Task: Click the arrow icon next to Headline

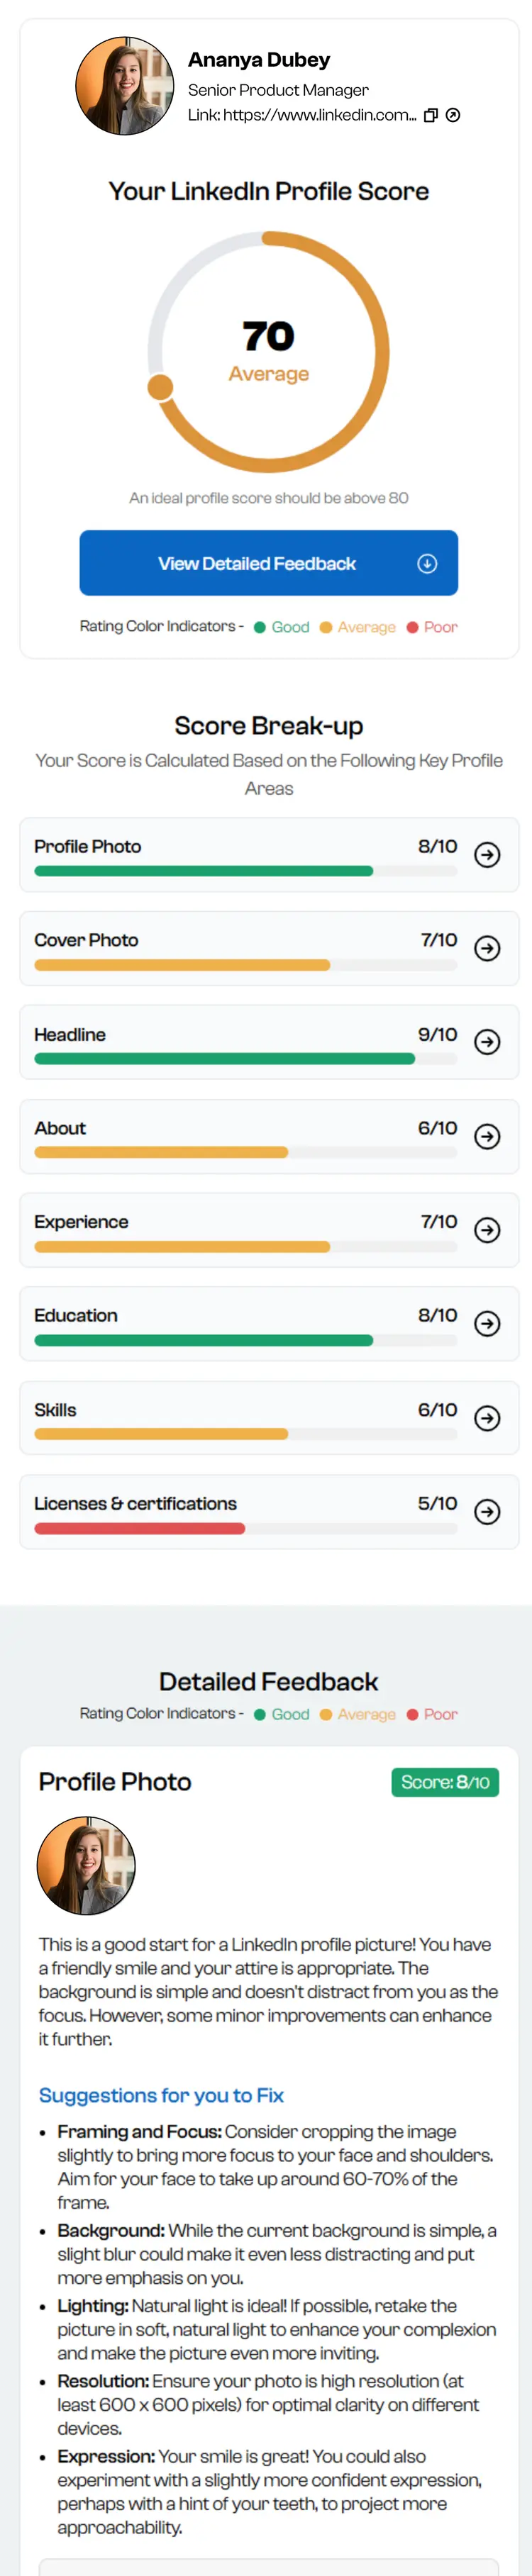Action: [x=487, y=1042]
